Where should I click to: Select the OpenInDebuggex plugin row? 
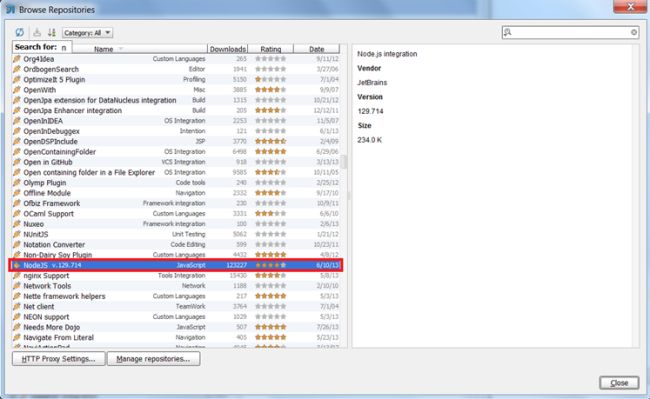point(176,131)
